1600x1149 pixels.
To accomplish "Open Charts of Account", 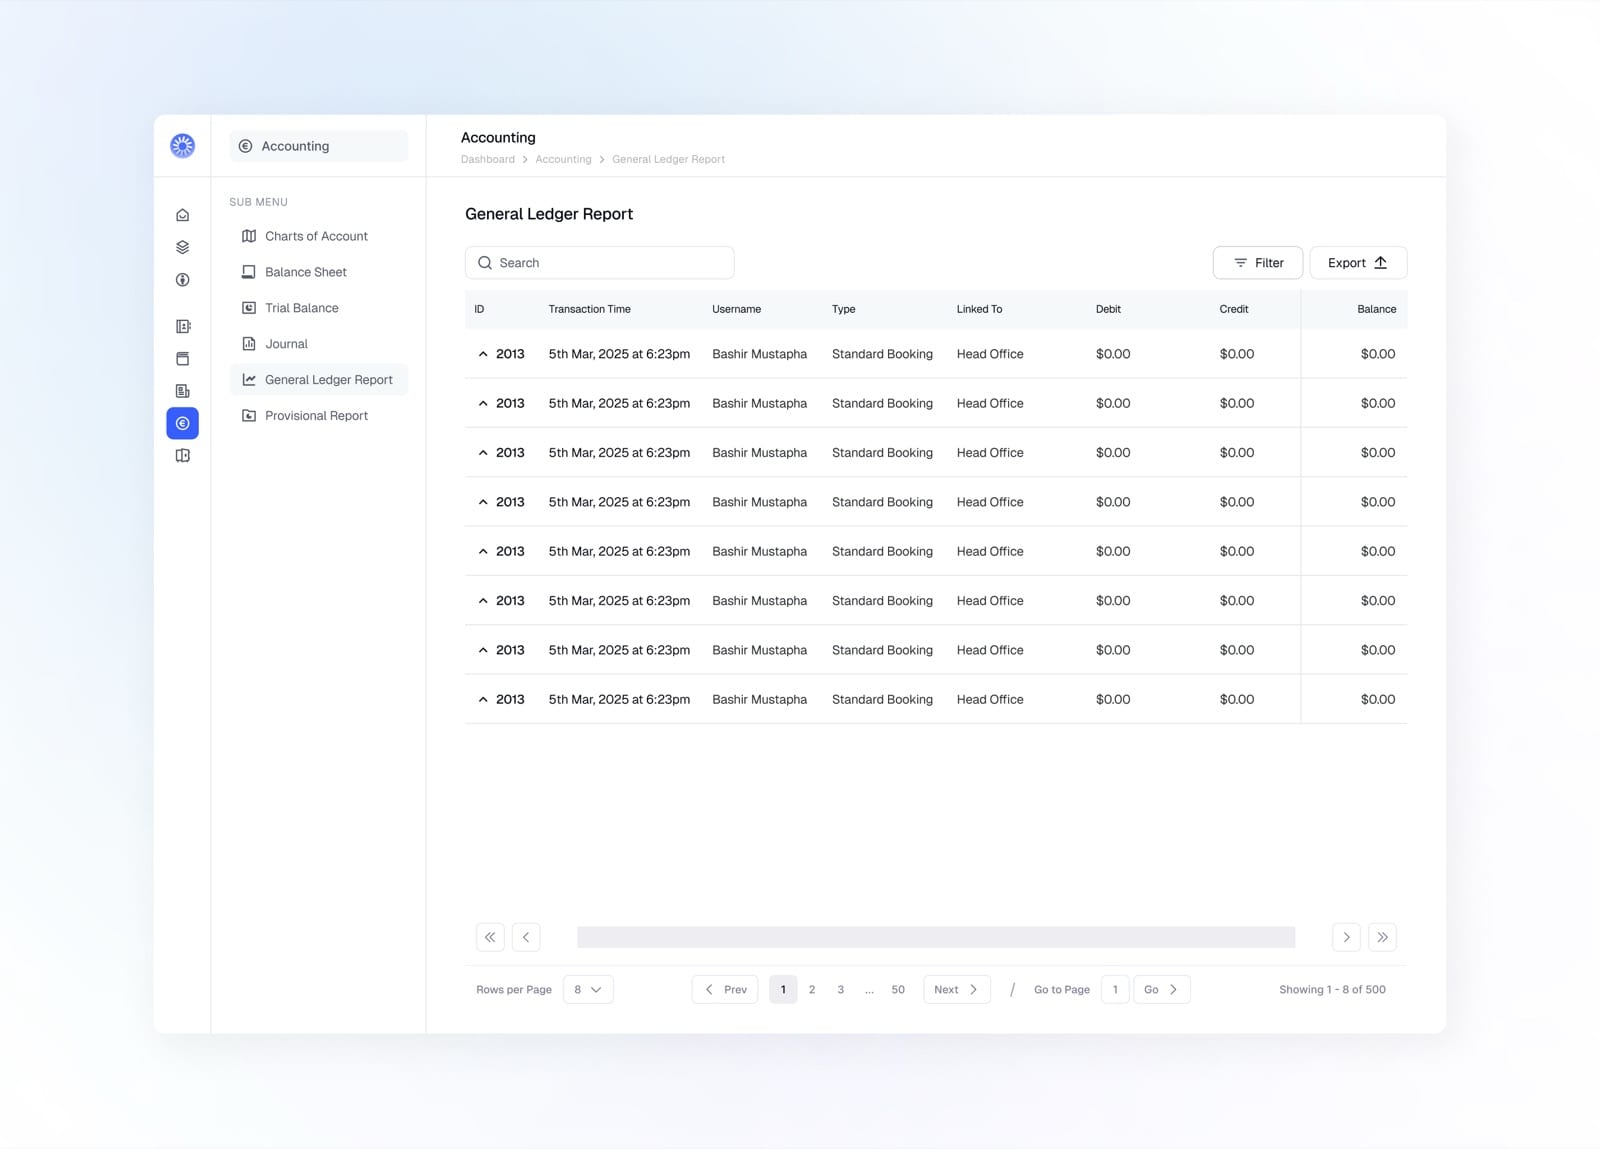I will click(319, 236).
